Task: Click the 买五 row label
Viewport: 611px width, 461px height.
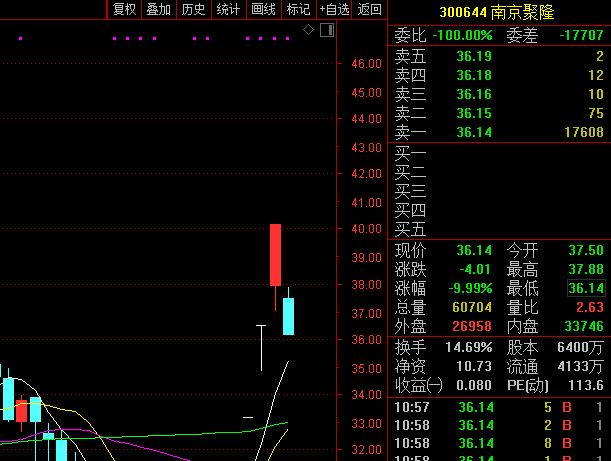Action: point(410,230)
